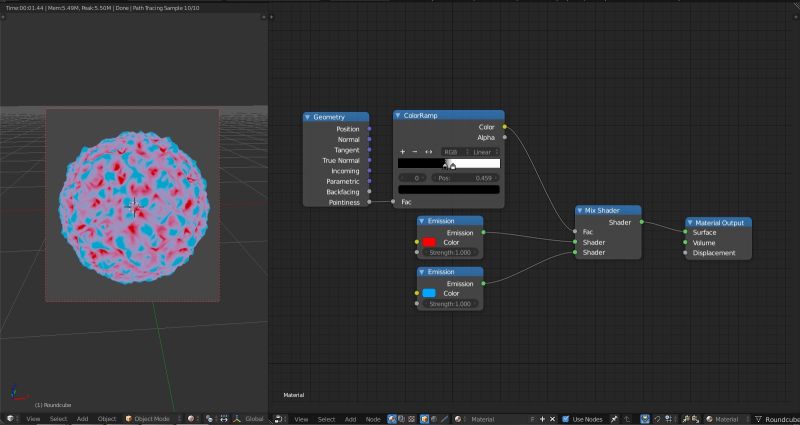Select the shader nodes tree type icon
This screenshot has width=800, height=425.
[392, 418]
